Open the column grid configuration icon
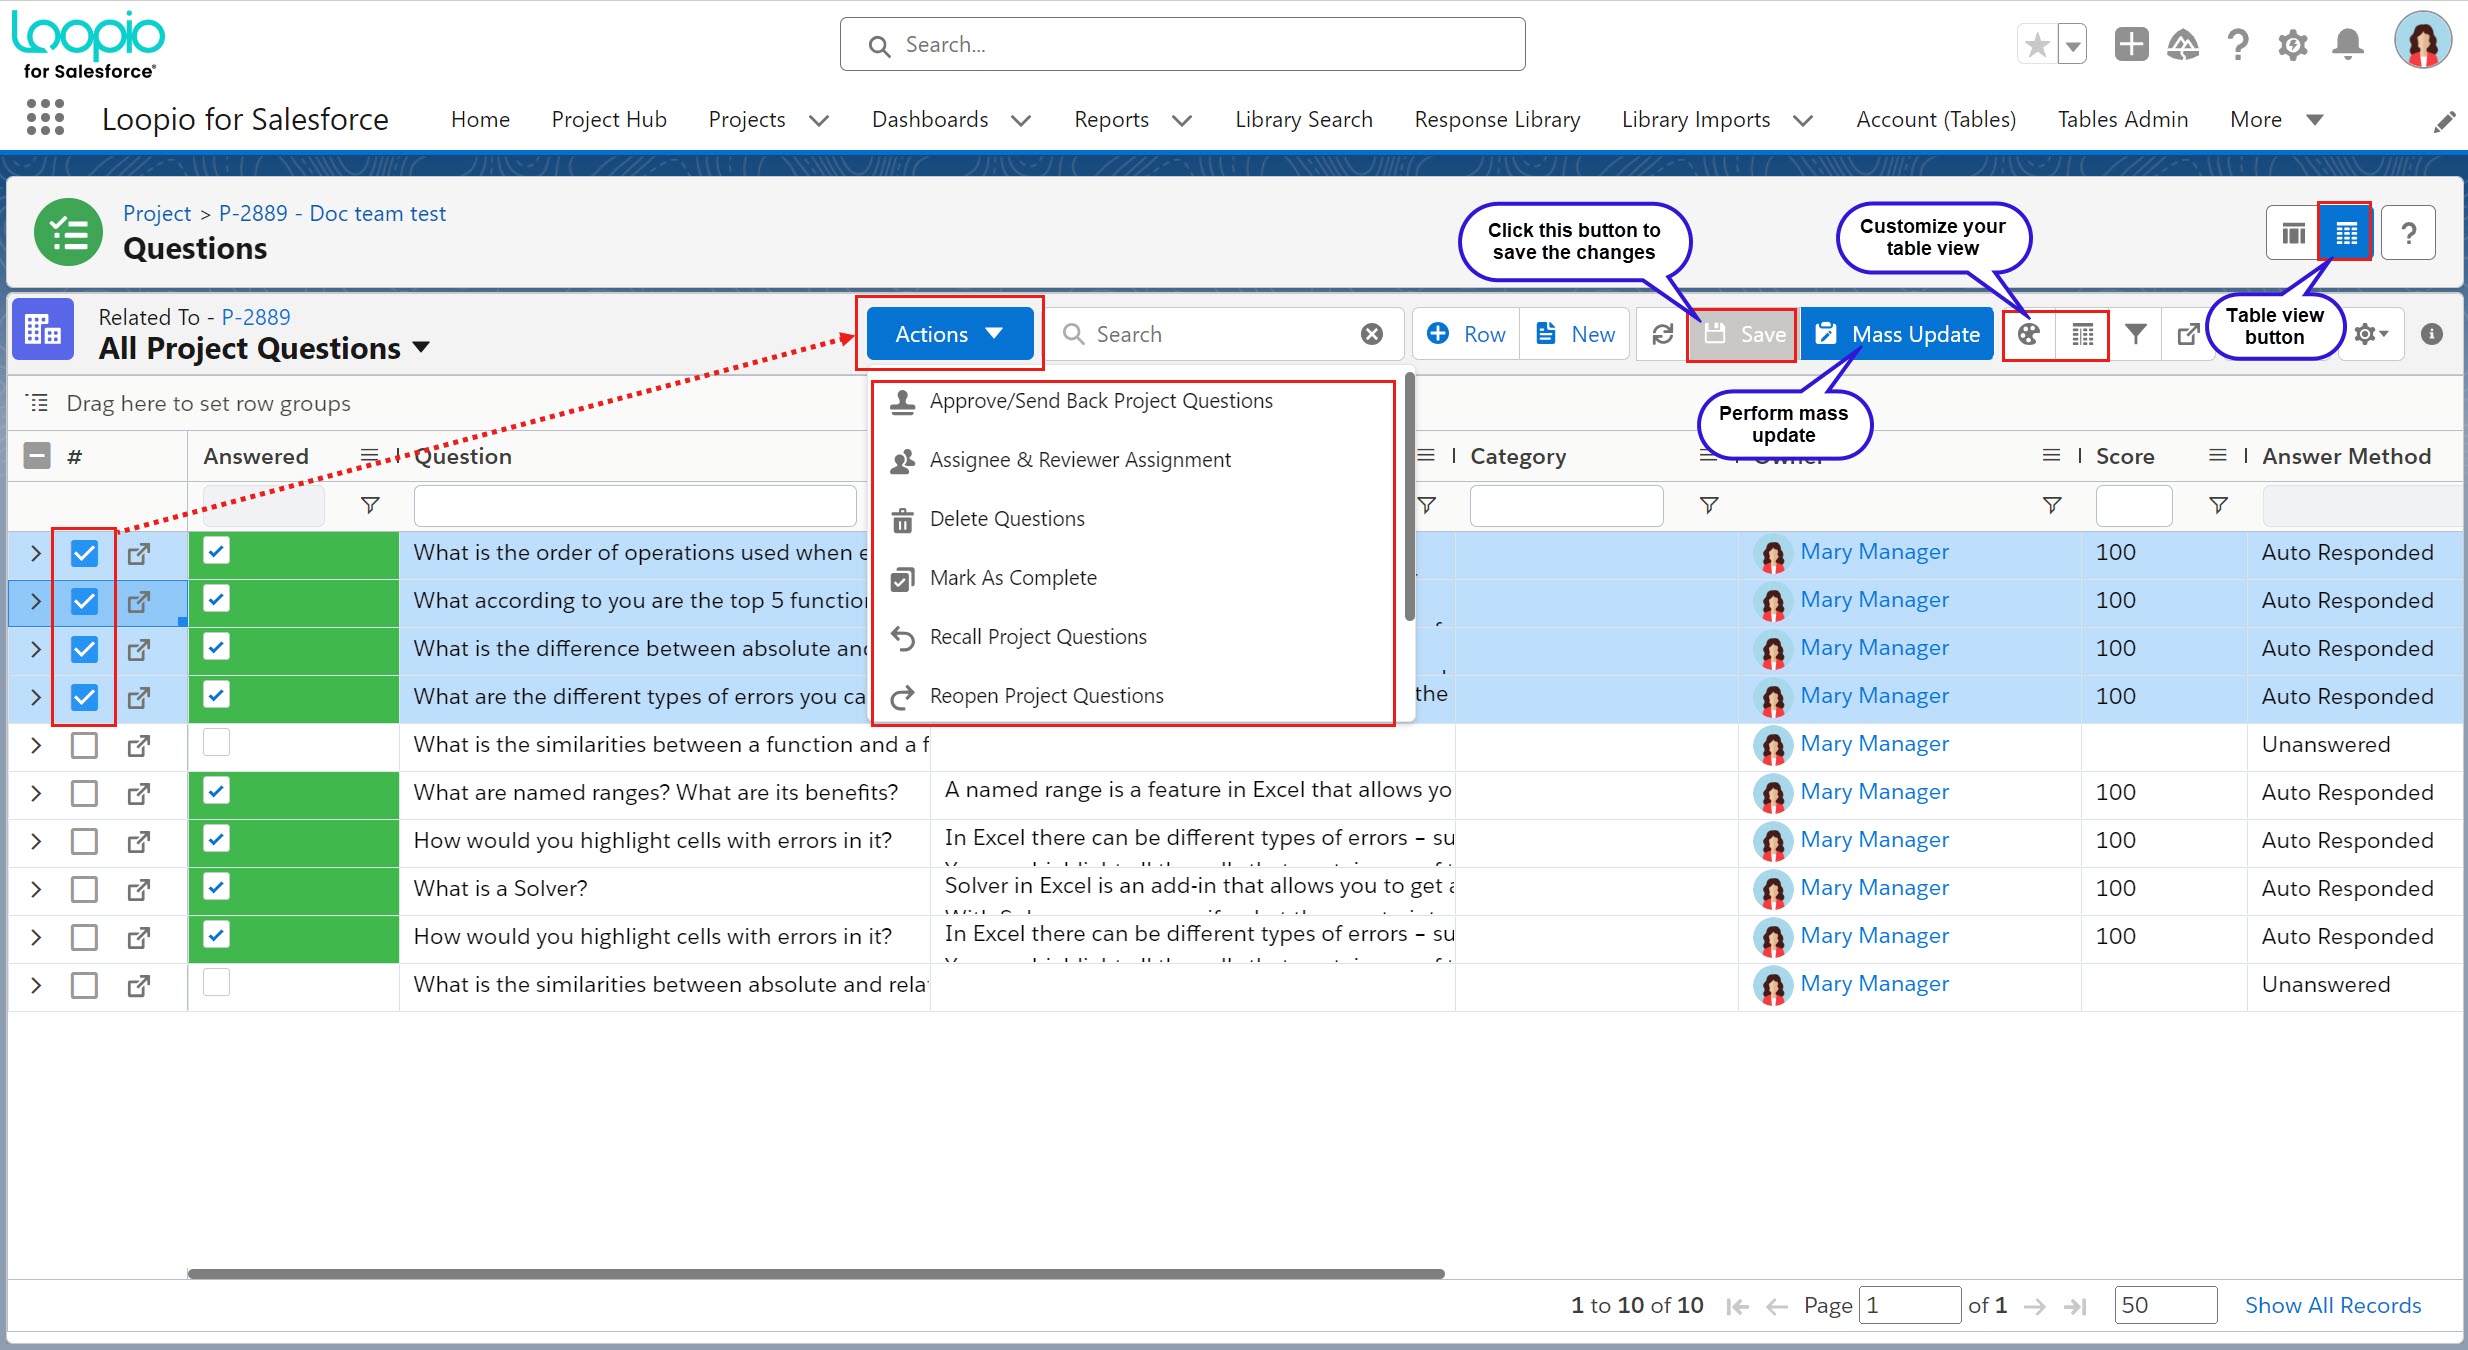Image resolution: width=2468 pixels, height=1350 pixels. (x=2083, y=334)
